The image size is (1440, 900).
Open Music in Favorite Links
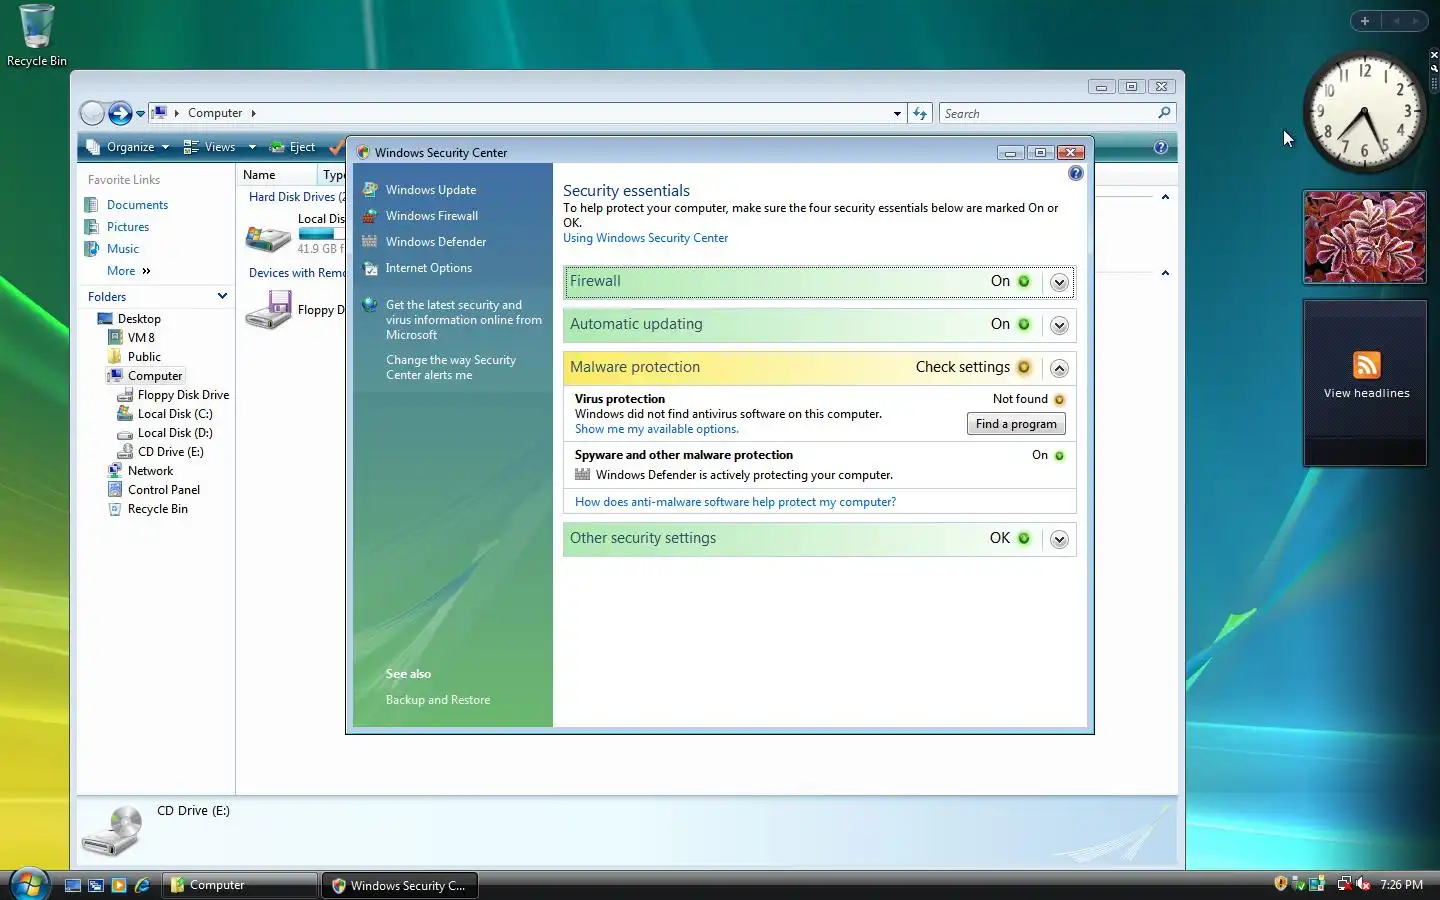click(123, 249)
